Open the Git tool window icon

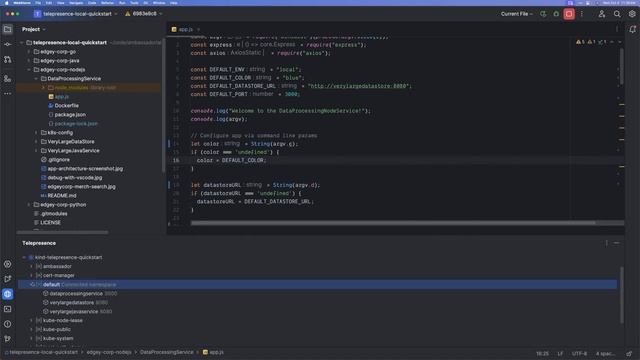[x=7, y=339]
